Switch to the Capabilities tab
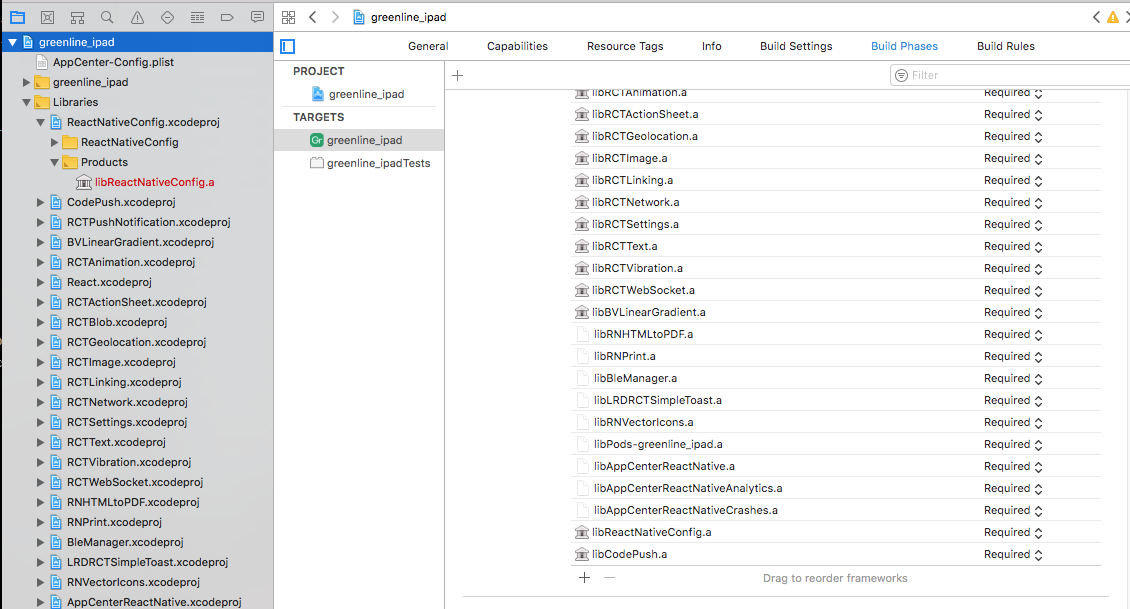Viewport: 1130px width, 609px height. [x=517, y=46]
